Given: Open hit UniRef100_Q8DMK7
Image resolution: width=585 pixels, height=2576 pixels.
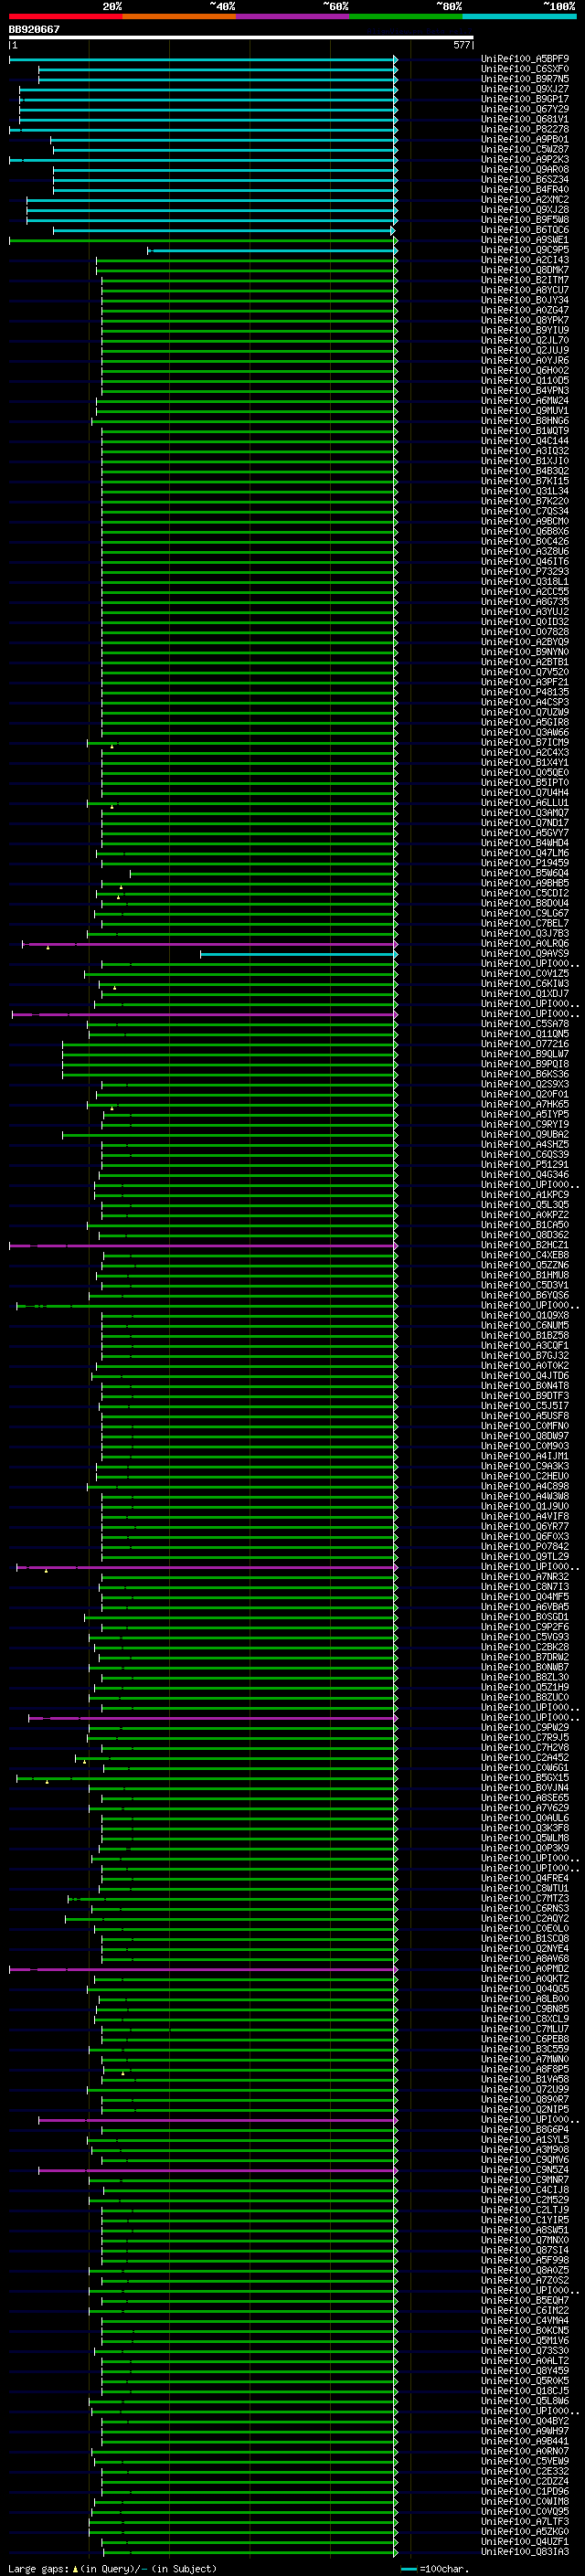Looking at the screenshot, I should (525, 270).
